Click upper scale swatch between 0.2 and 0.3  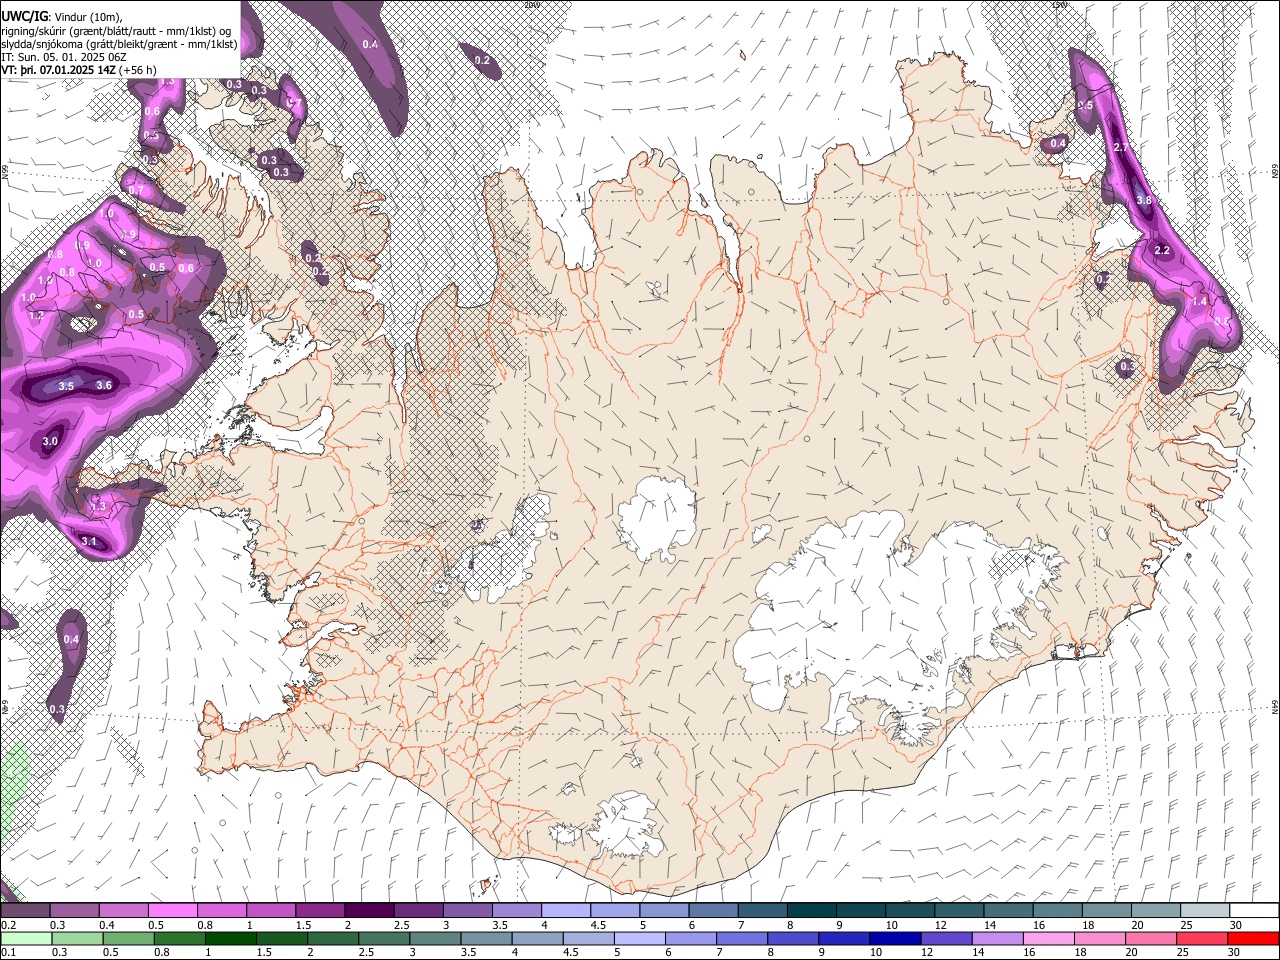[x=25, y=911]
